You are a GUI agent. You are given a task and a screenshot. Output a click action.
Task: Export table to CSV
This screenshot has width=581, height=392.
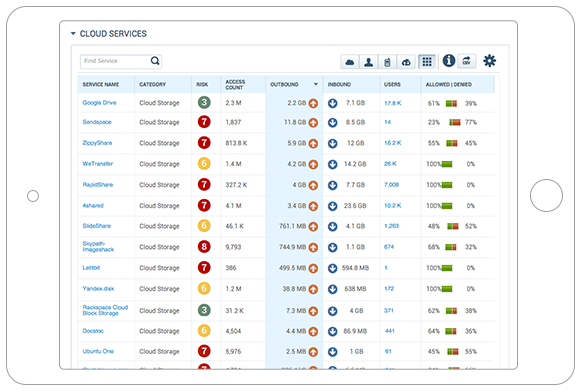coord(467,61)
